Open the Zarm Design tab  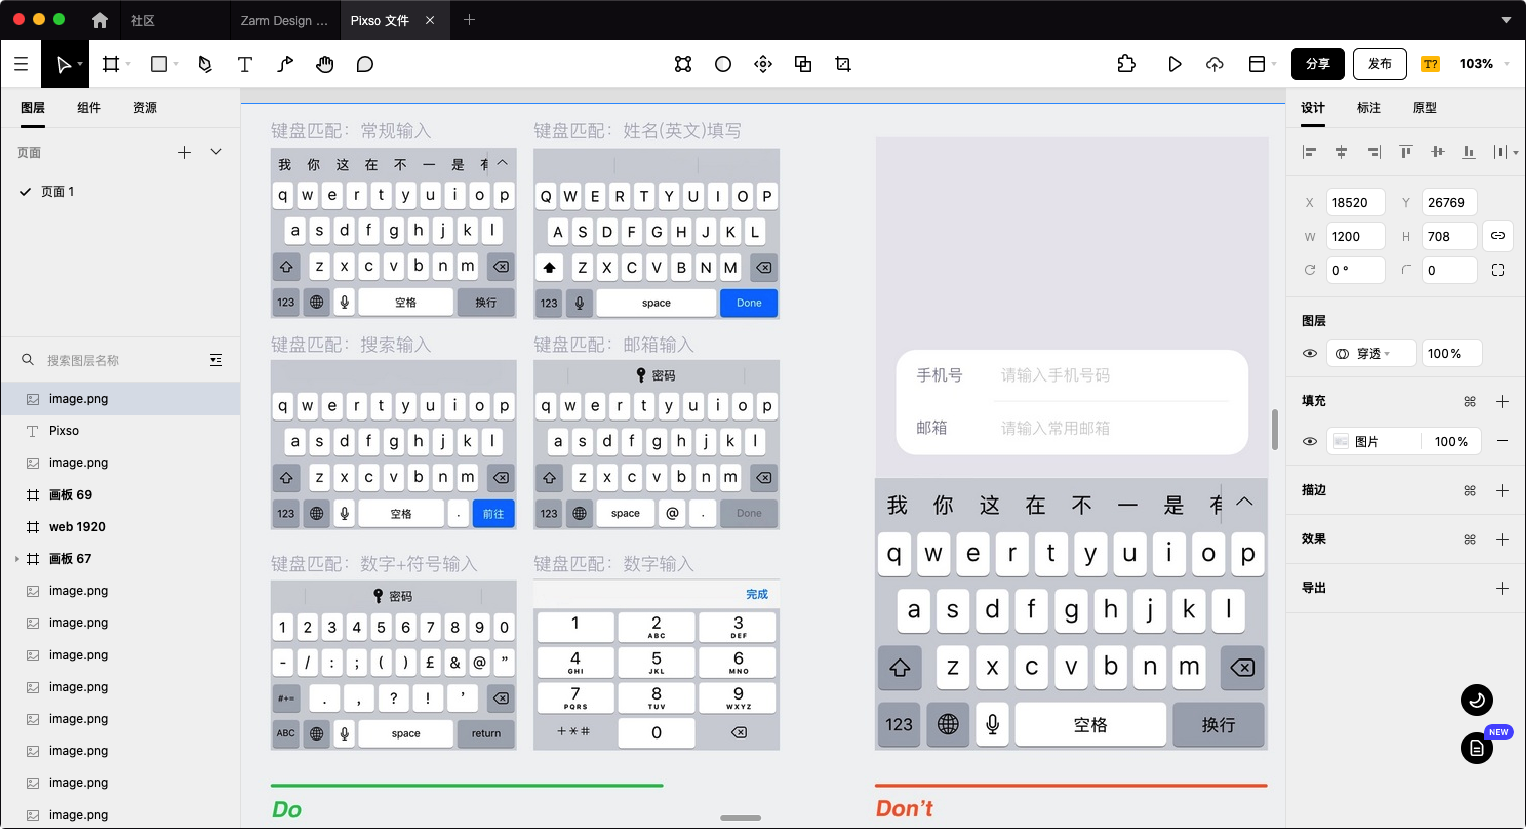pyautogui.click(x=284, y=20)
